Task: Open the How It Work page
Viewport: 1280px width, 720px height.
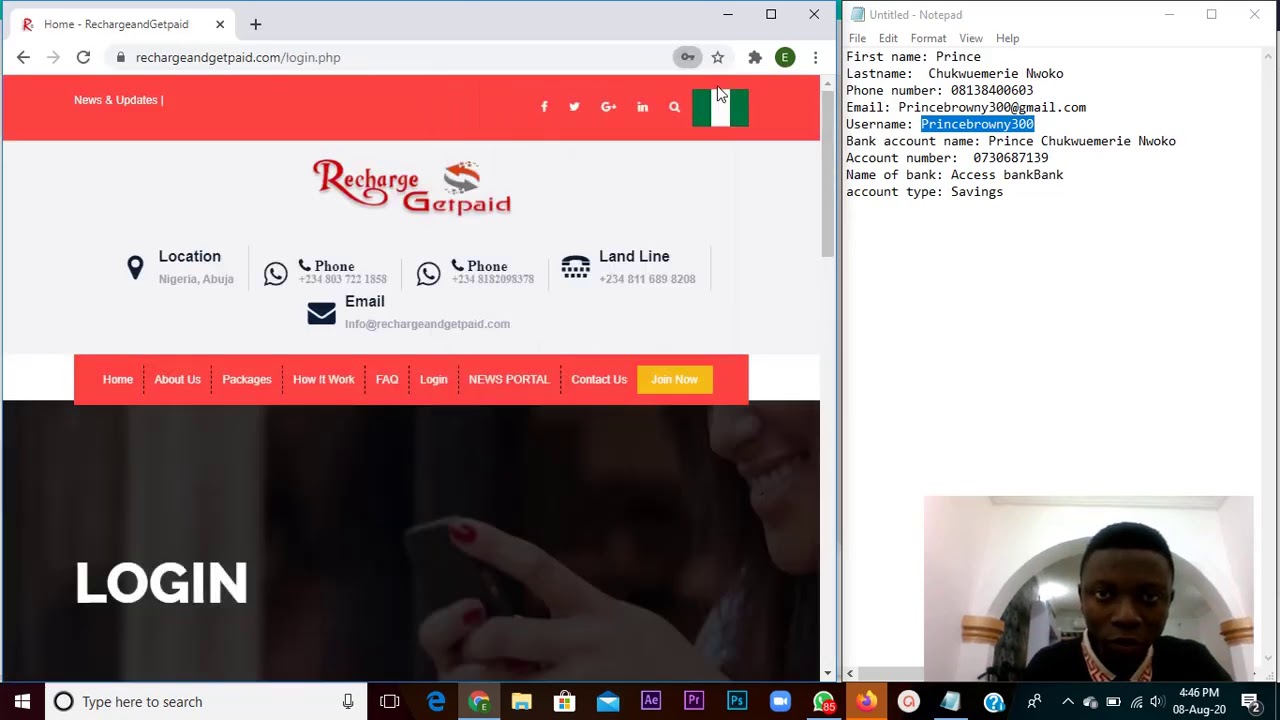Action: (323, 379)
